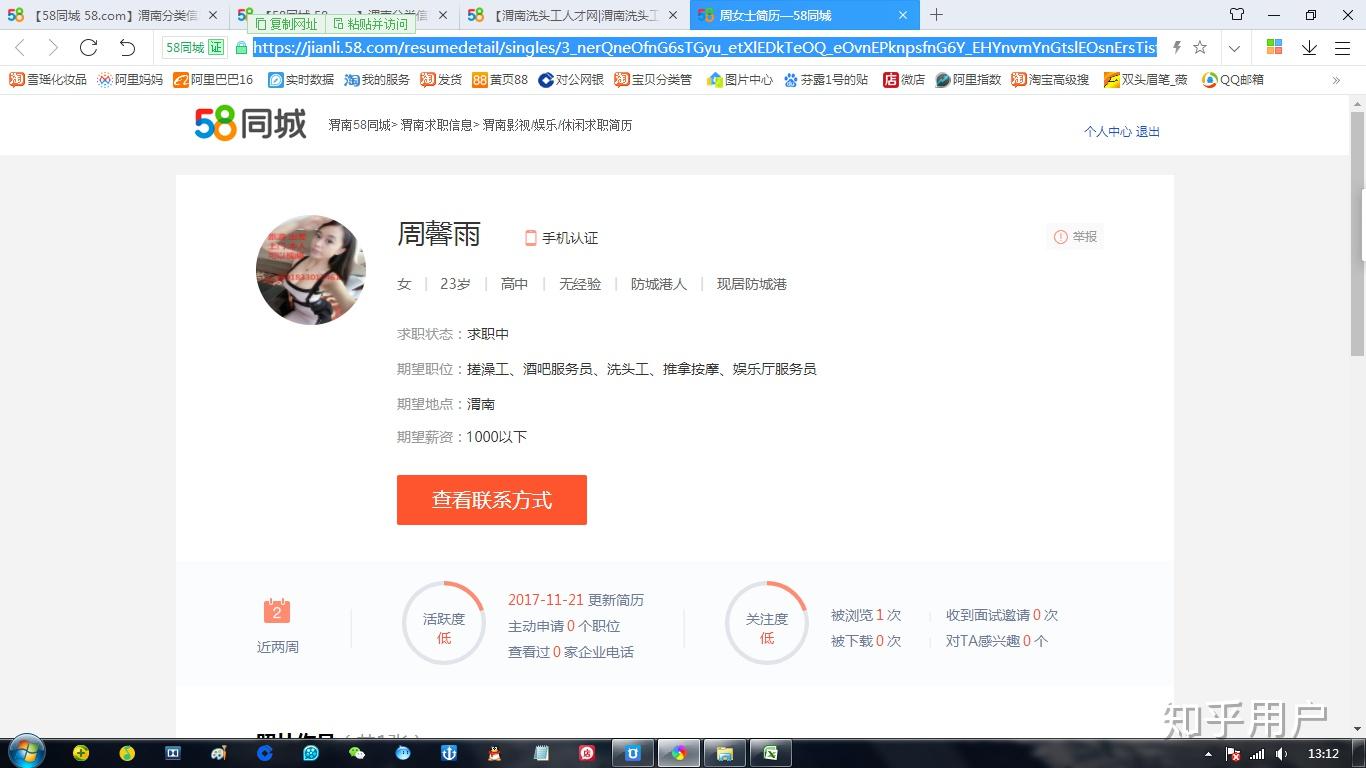Show hidden system tray icons
1366x768 pixels.
(1208, 754)
